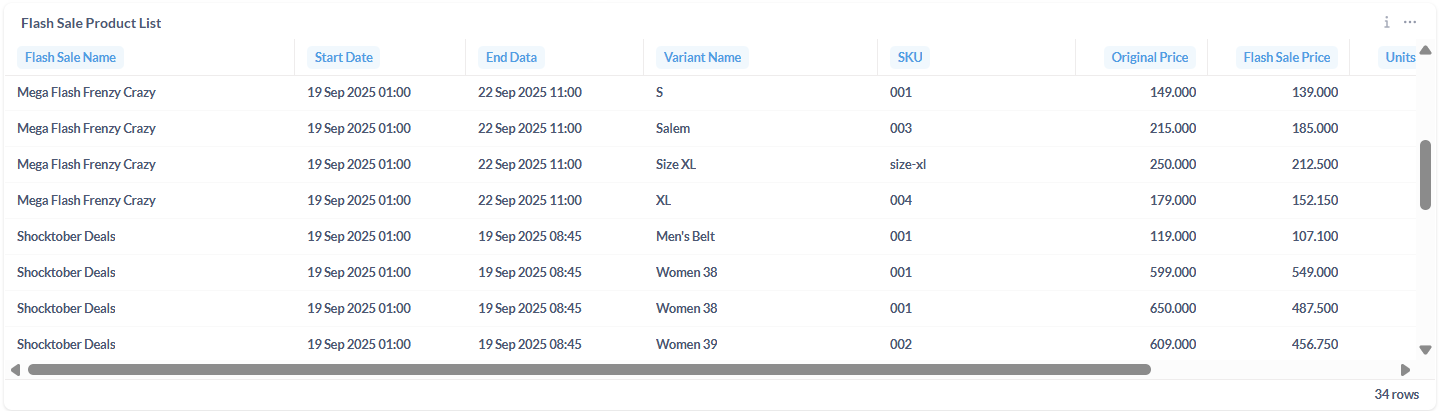
Task: Click the partially visible Units column header
Action: [1399, 57]
